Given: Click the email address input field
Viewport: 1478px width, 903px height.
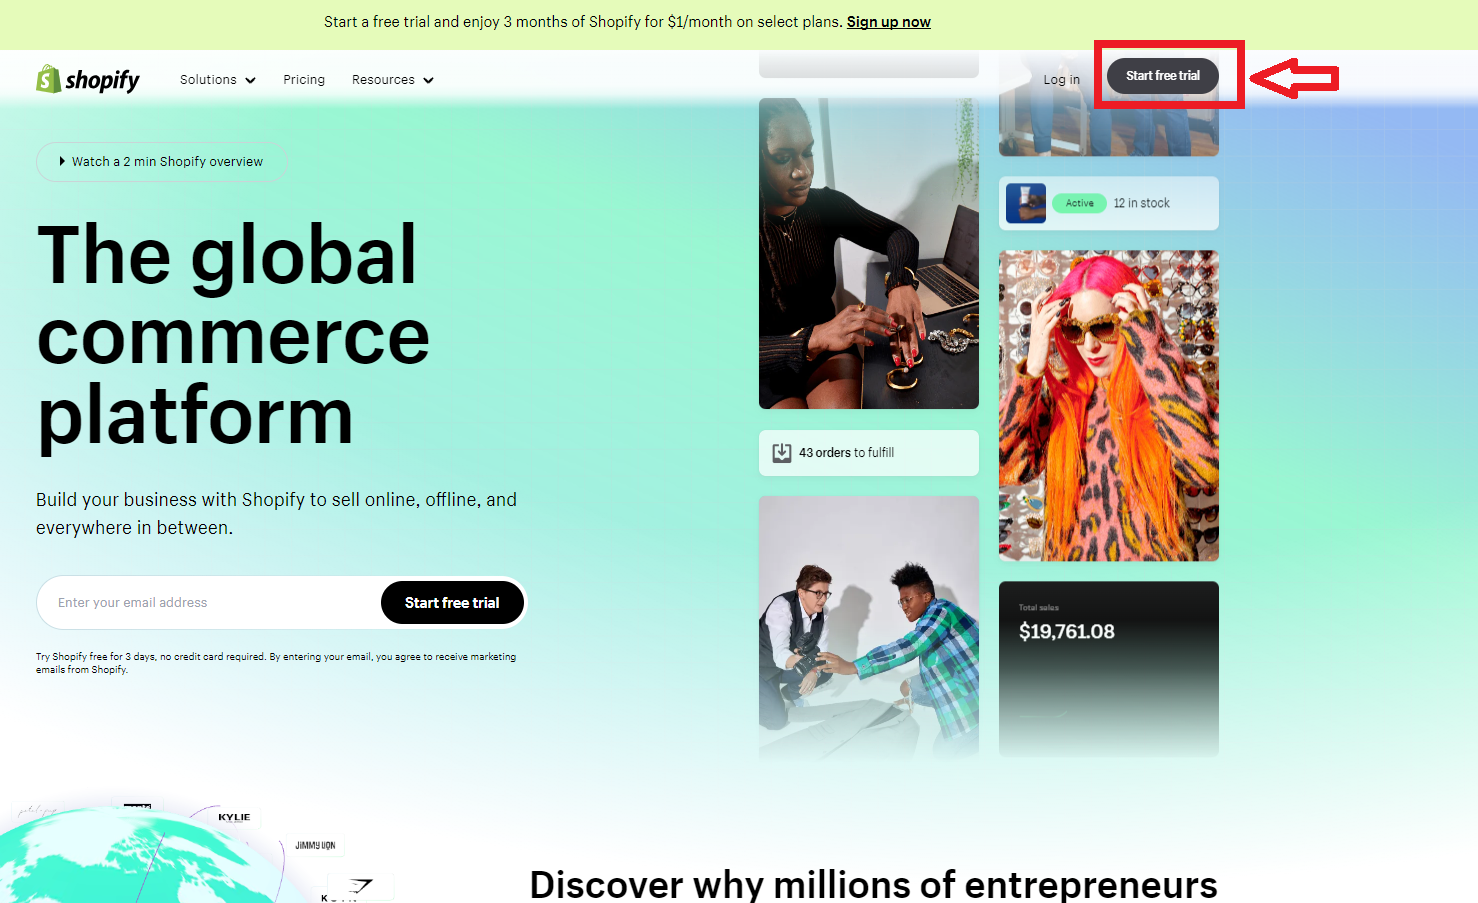Looking at the screenshot, I should (x=210, y=602).
